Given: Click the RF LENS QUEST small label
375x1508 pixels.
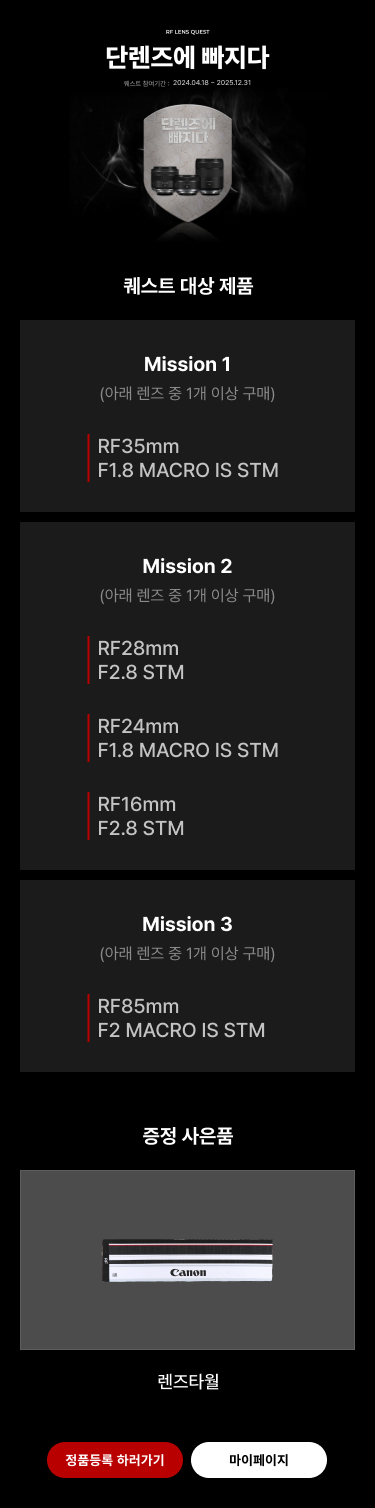Looking at the screenshot, I should point(187,32).
